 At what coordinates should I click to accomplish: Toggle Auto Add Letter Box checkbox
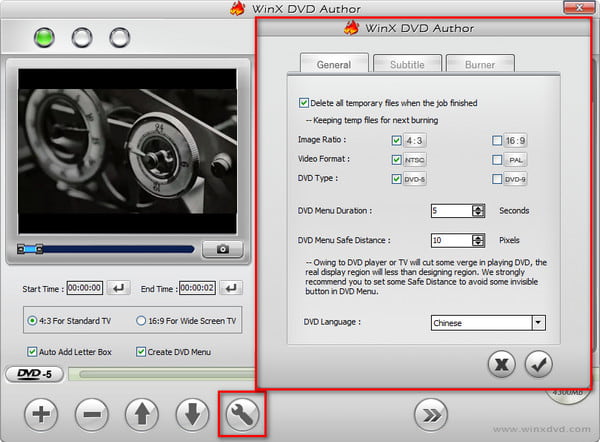coord(32,352)
